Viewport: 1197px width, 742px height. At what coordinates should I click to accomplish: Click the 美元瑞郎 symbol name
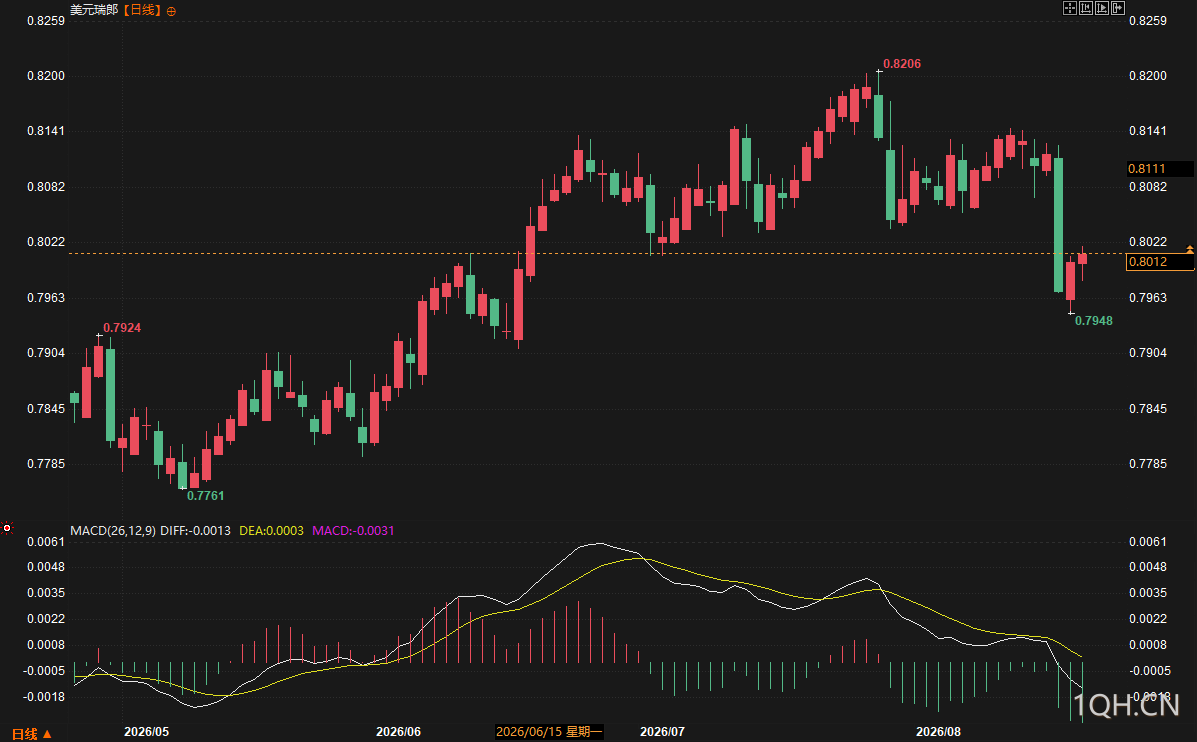click(x=94, y=10)
